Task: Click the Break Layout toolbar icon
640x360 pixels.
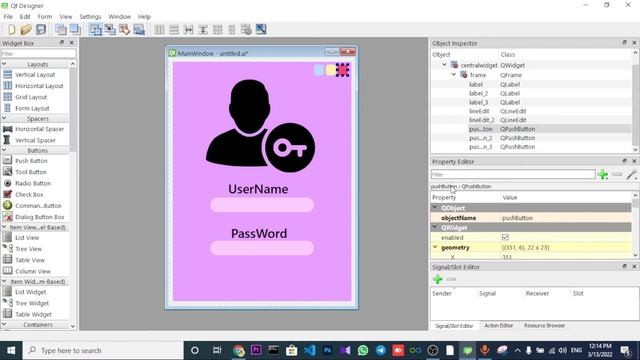Action: [246, 29]
